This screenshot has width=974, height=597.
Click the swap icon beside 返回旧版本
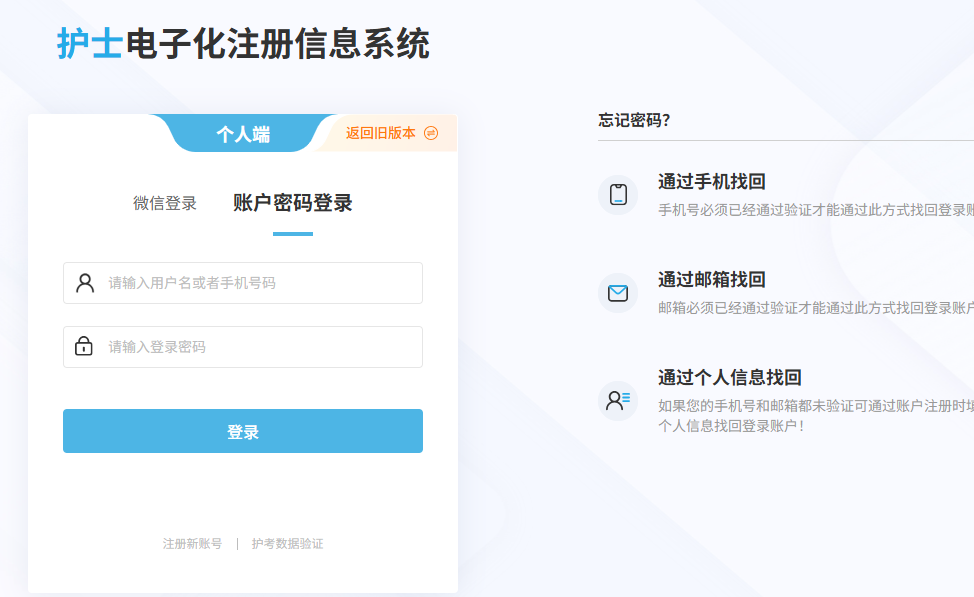(431, 133)
